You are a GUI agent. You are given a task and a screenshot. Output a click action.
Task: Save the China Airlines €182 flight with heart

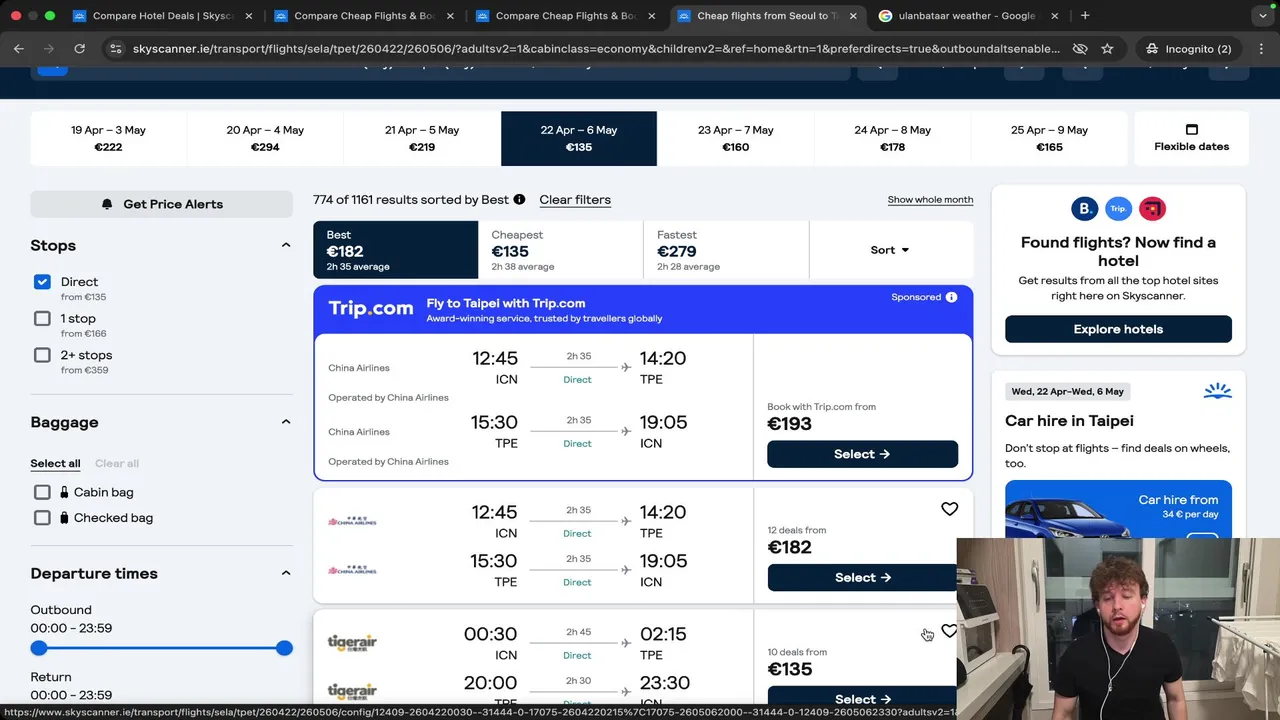coord(949,509)
